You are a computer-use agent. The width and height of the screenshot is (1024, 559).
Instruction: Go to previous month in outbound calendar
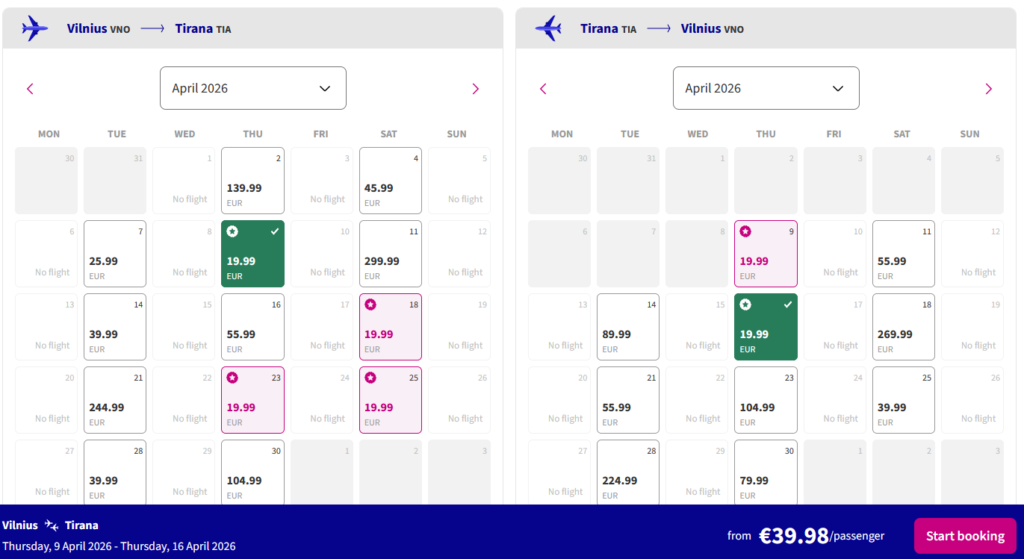pos(30,89)
